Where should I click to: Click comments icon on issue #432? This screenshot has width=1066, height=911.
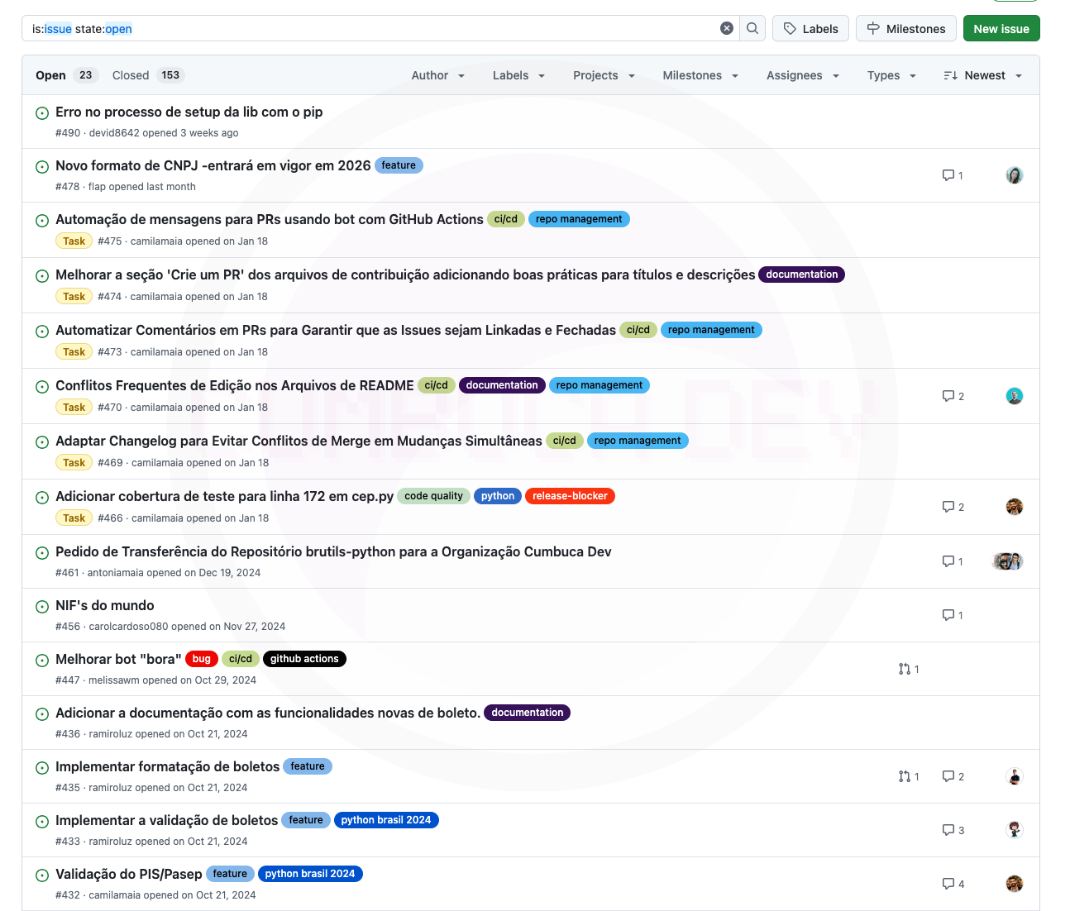point(948,884)
